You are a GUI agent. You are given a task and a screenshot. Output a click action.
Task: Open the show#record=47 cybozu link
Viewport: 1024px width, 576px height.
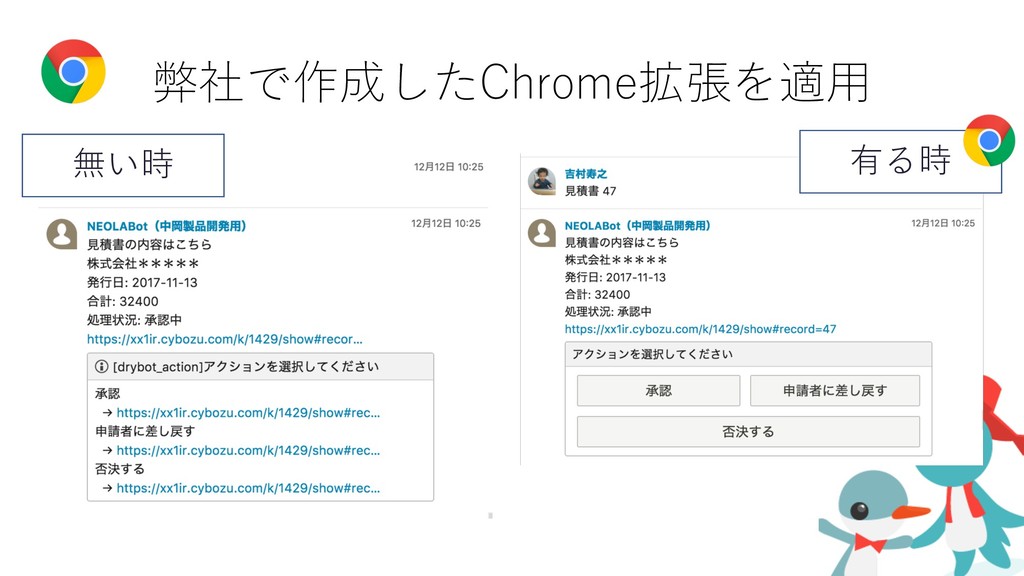point(700,329)
